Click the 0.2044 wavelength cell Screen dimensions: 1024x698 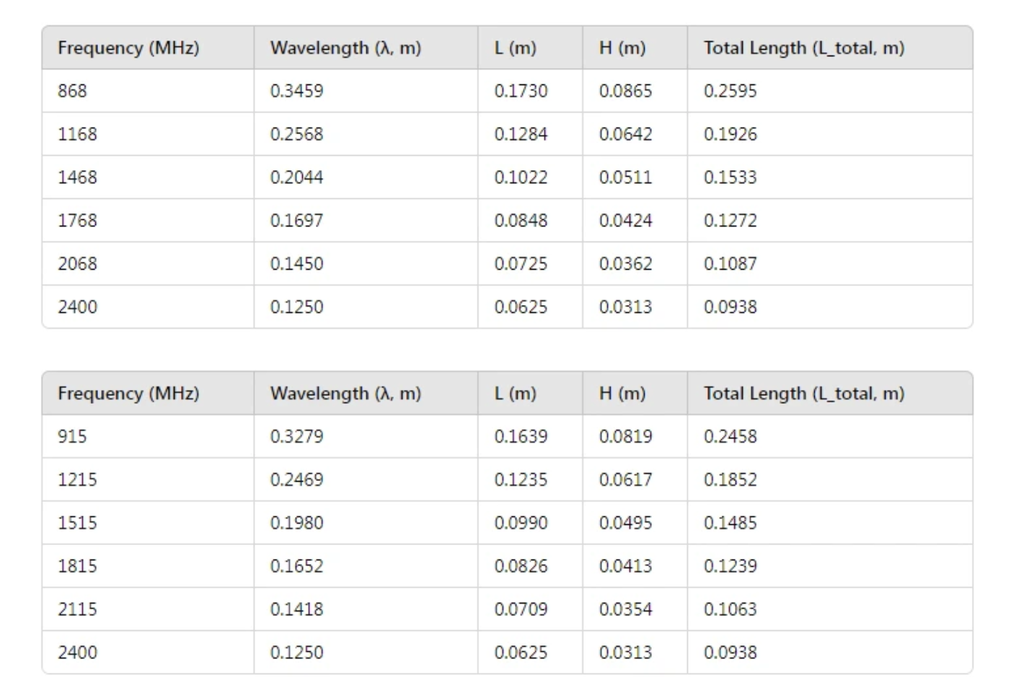[x=297, y=177]
